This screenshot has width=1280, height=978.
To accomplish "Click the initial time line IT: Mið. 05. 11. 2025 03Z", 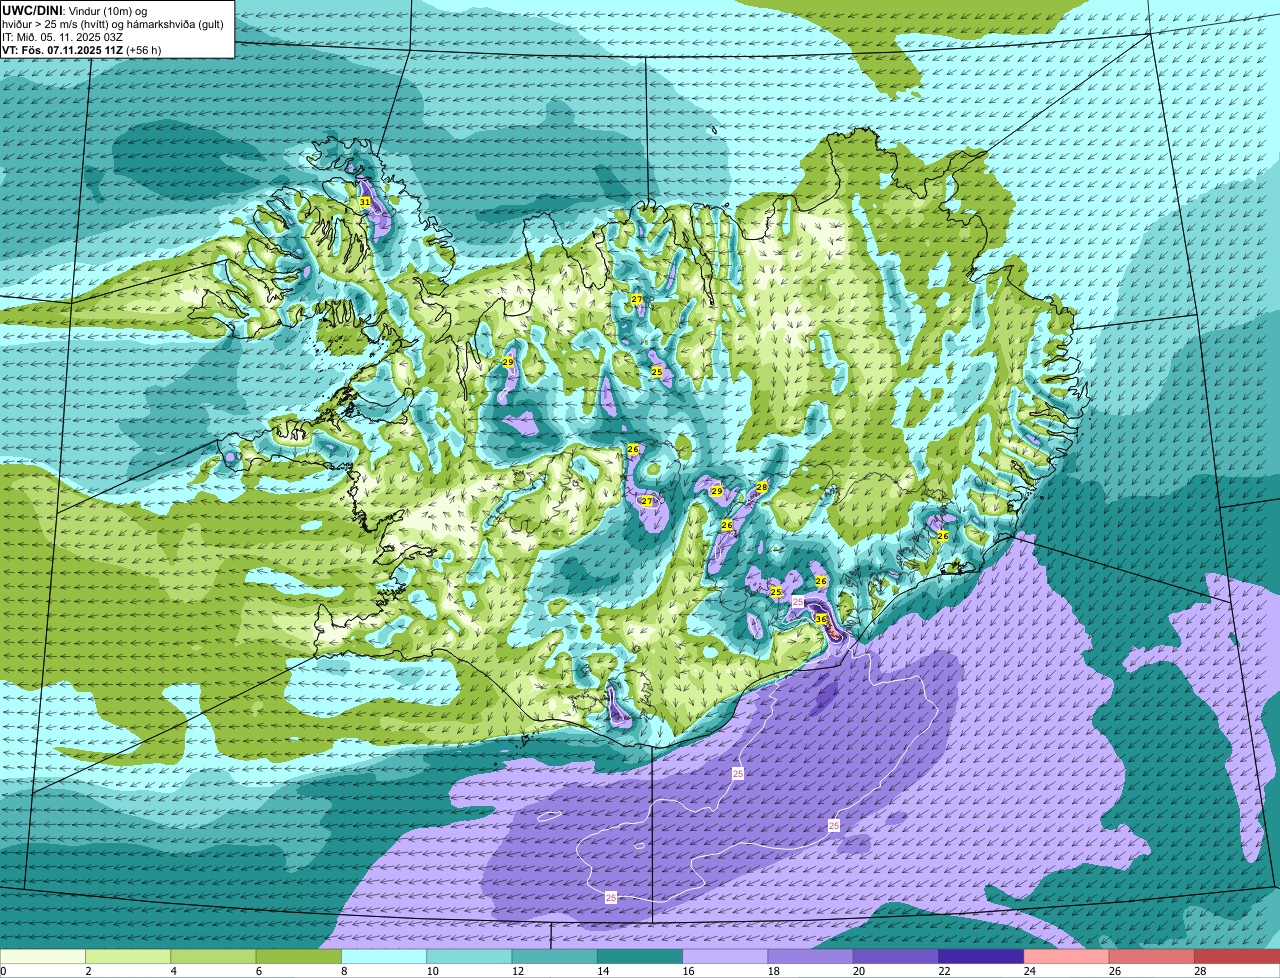I will tap(63, 37).
